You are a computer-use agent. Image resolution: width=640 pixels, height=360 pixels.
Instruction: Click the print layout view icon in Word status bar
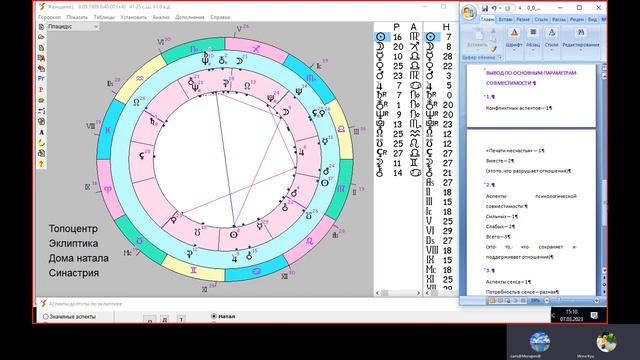click(x=492, y=301)
